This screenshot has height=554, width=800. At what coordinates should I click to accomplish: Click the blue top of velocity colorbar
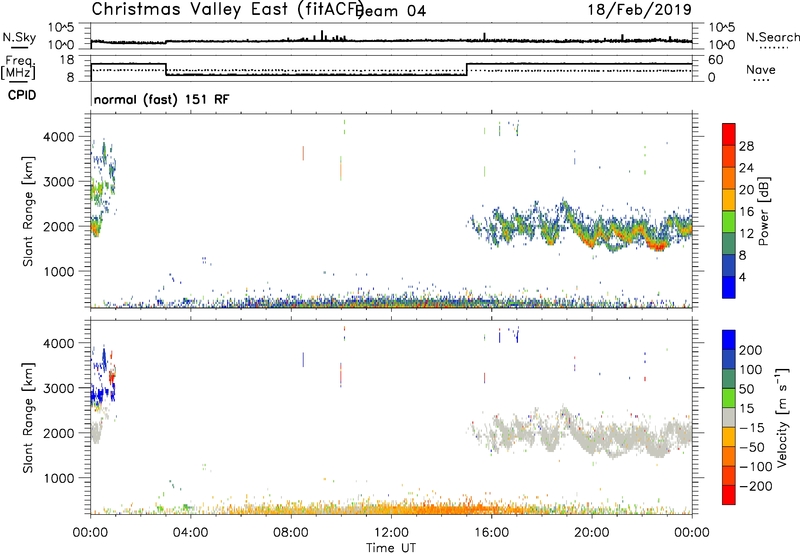[729, 340]
